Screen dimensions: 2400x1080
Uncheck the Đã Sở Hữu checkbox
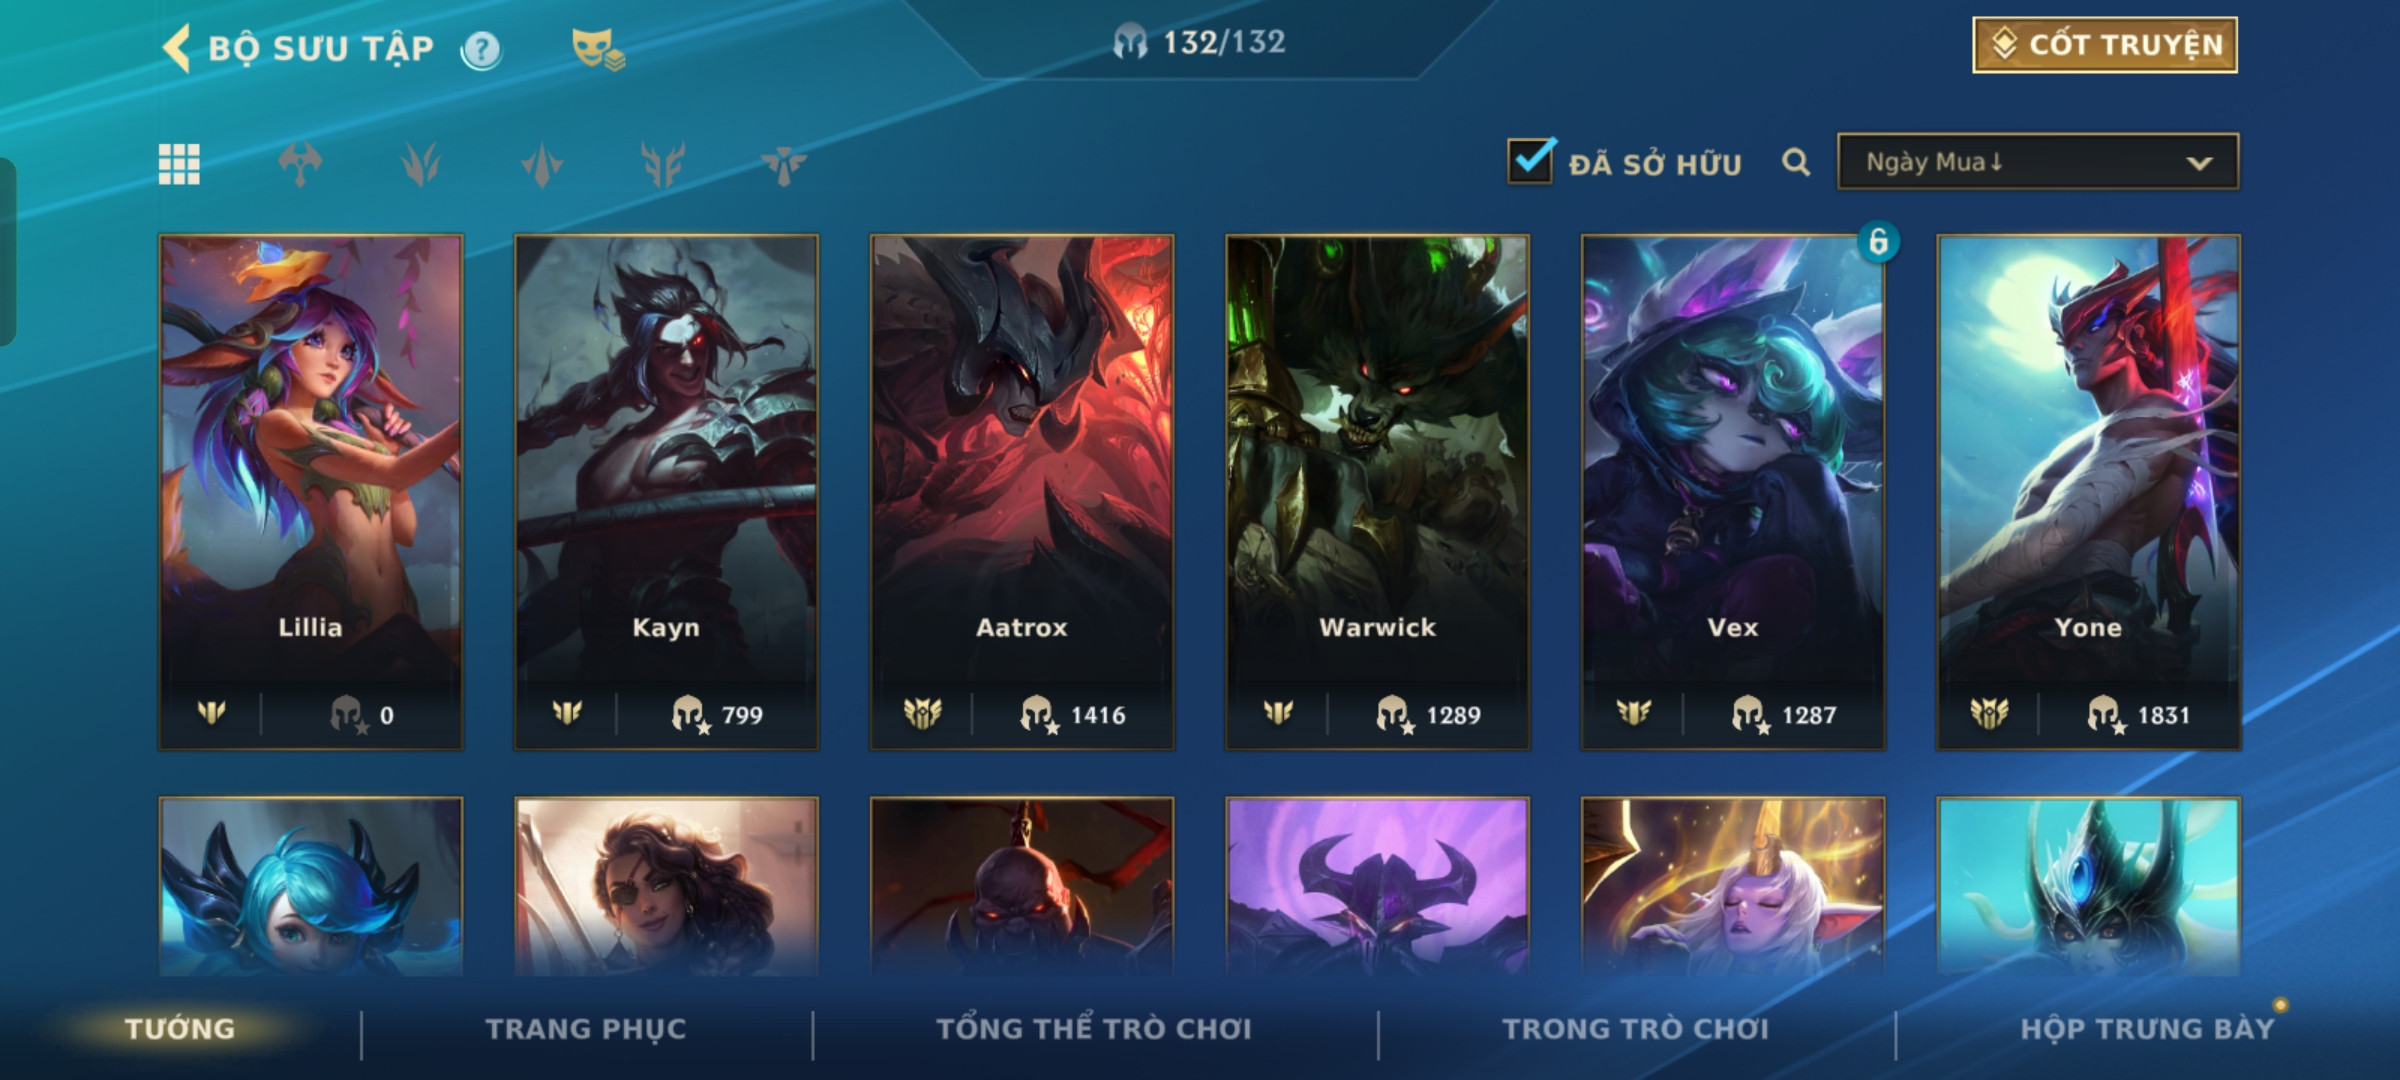click(1531, 160)
